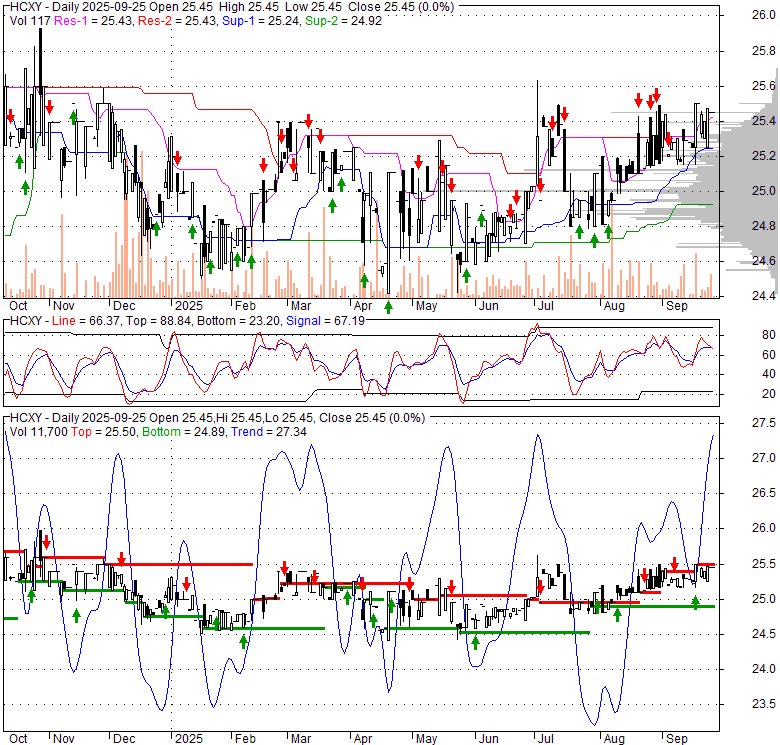
Task: Click the top chart's HCXY Daily title line
Action: click(232, 7)
